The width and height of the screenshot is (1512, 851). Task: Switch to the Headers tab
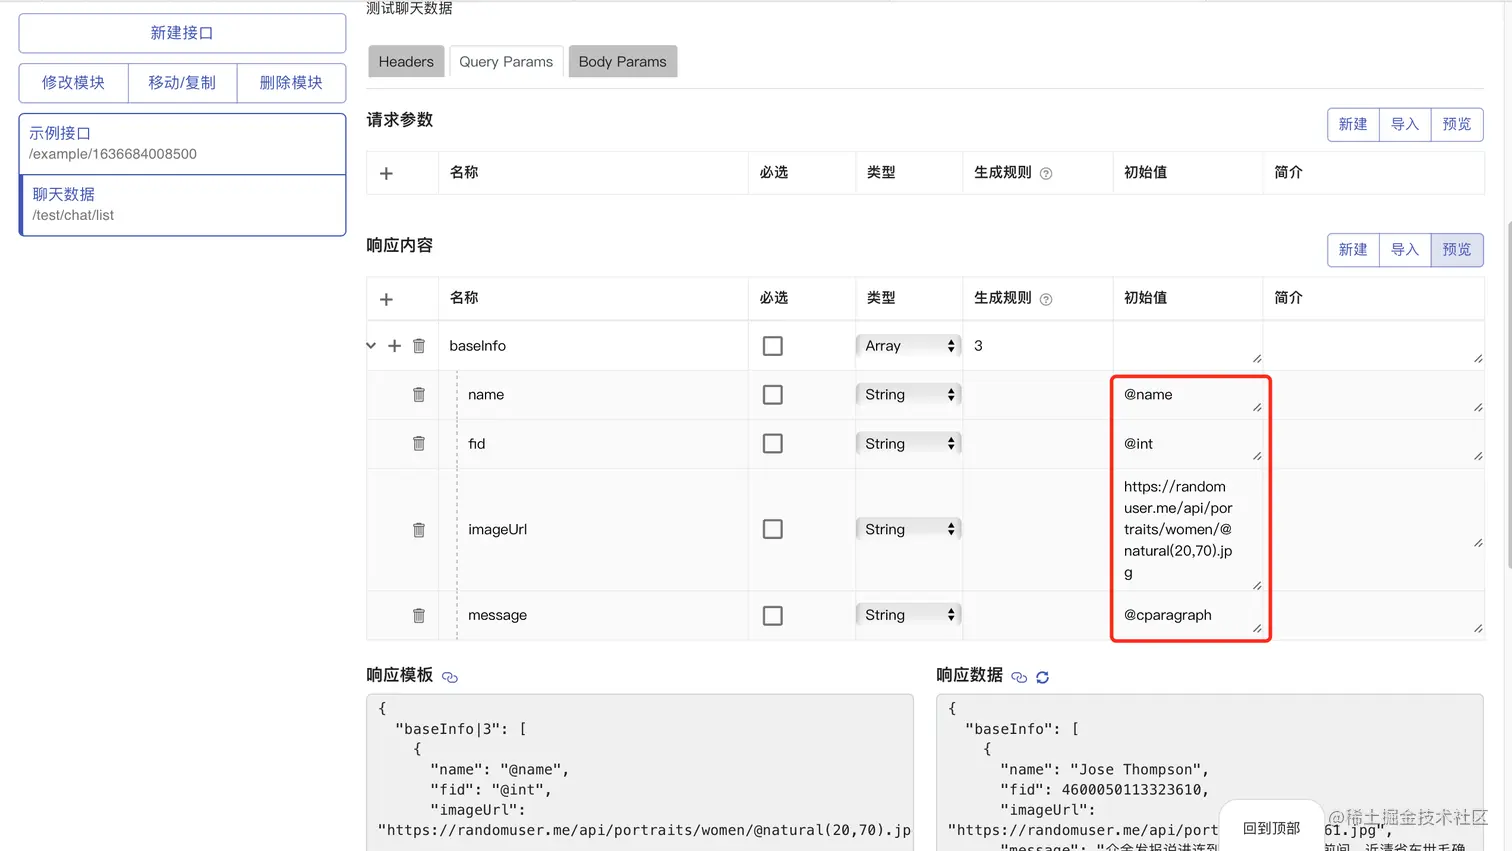point(406,61)
